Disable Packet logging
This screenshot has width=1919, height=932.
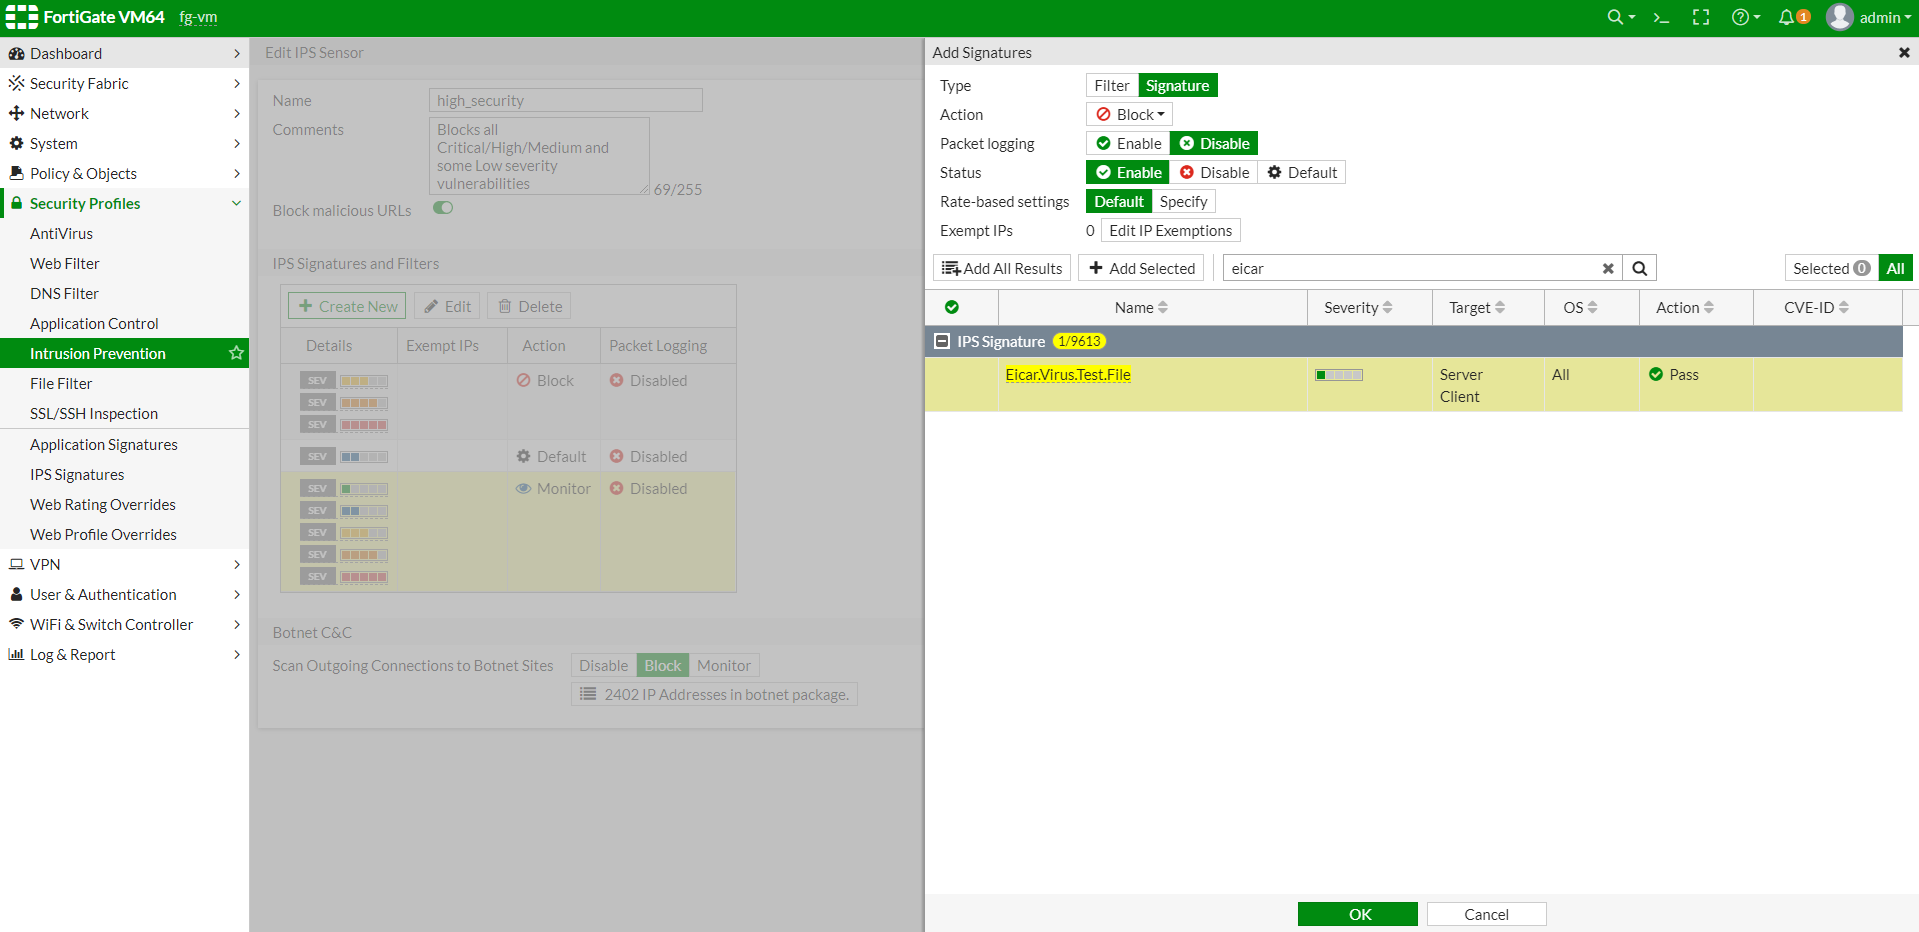click(x=1214, y=143)
